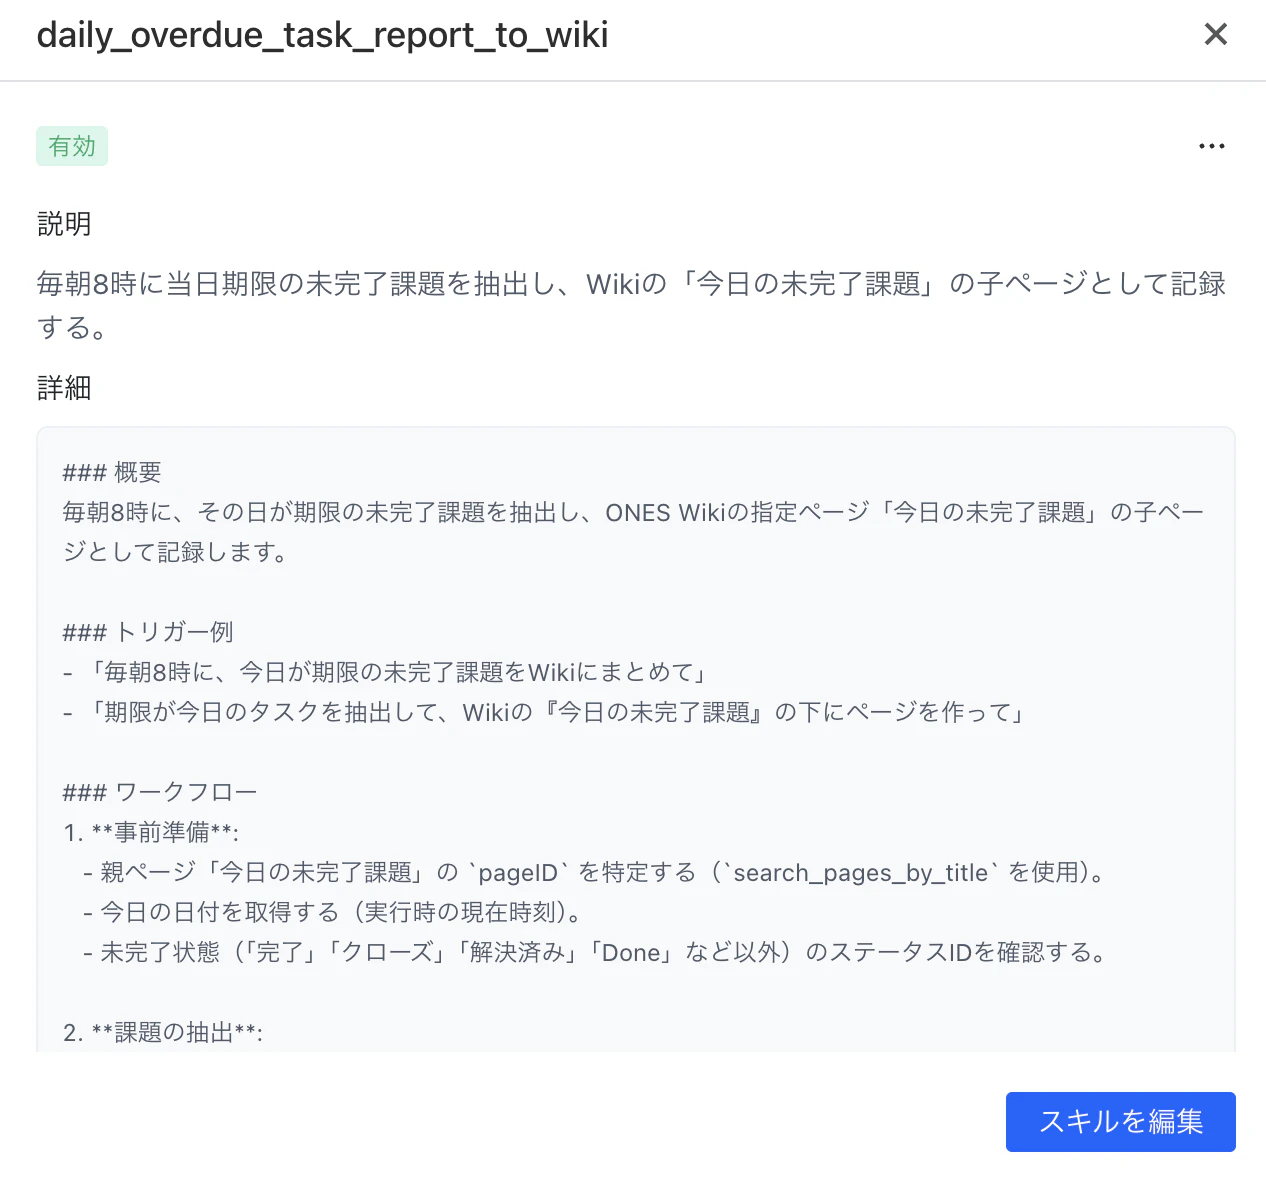The width and height of the screenshot is (1266, 1186).
Task: Click the 有効 status badge
Action: [72, 146]
